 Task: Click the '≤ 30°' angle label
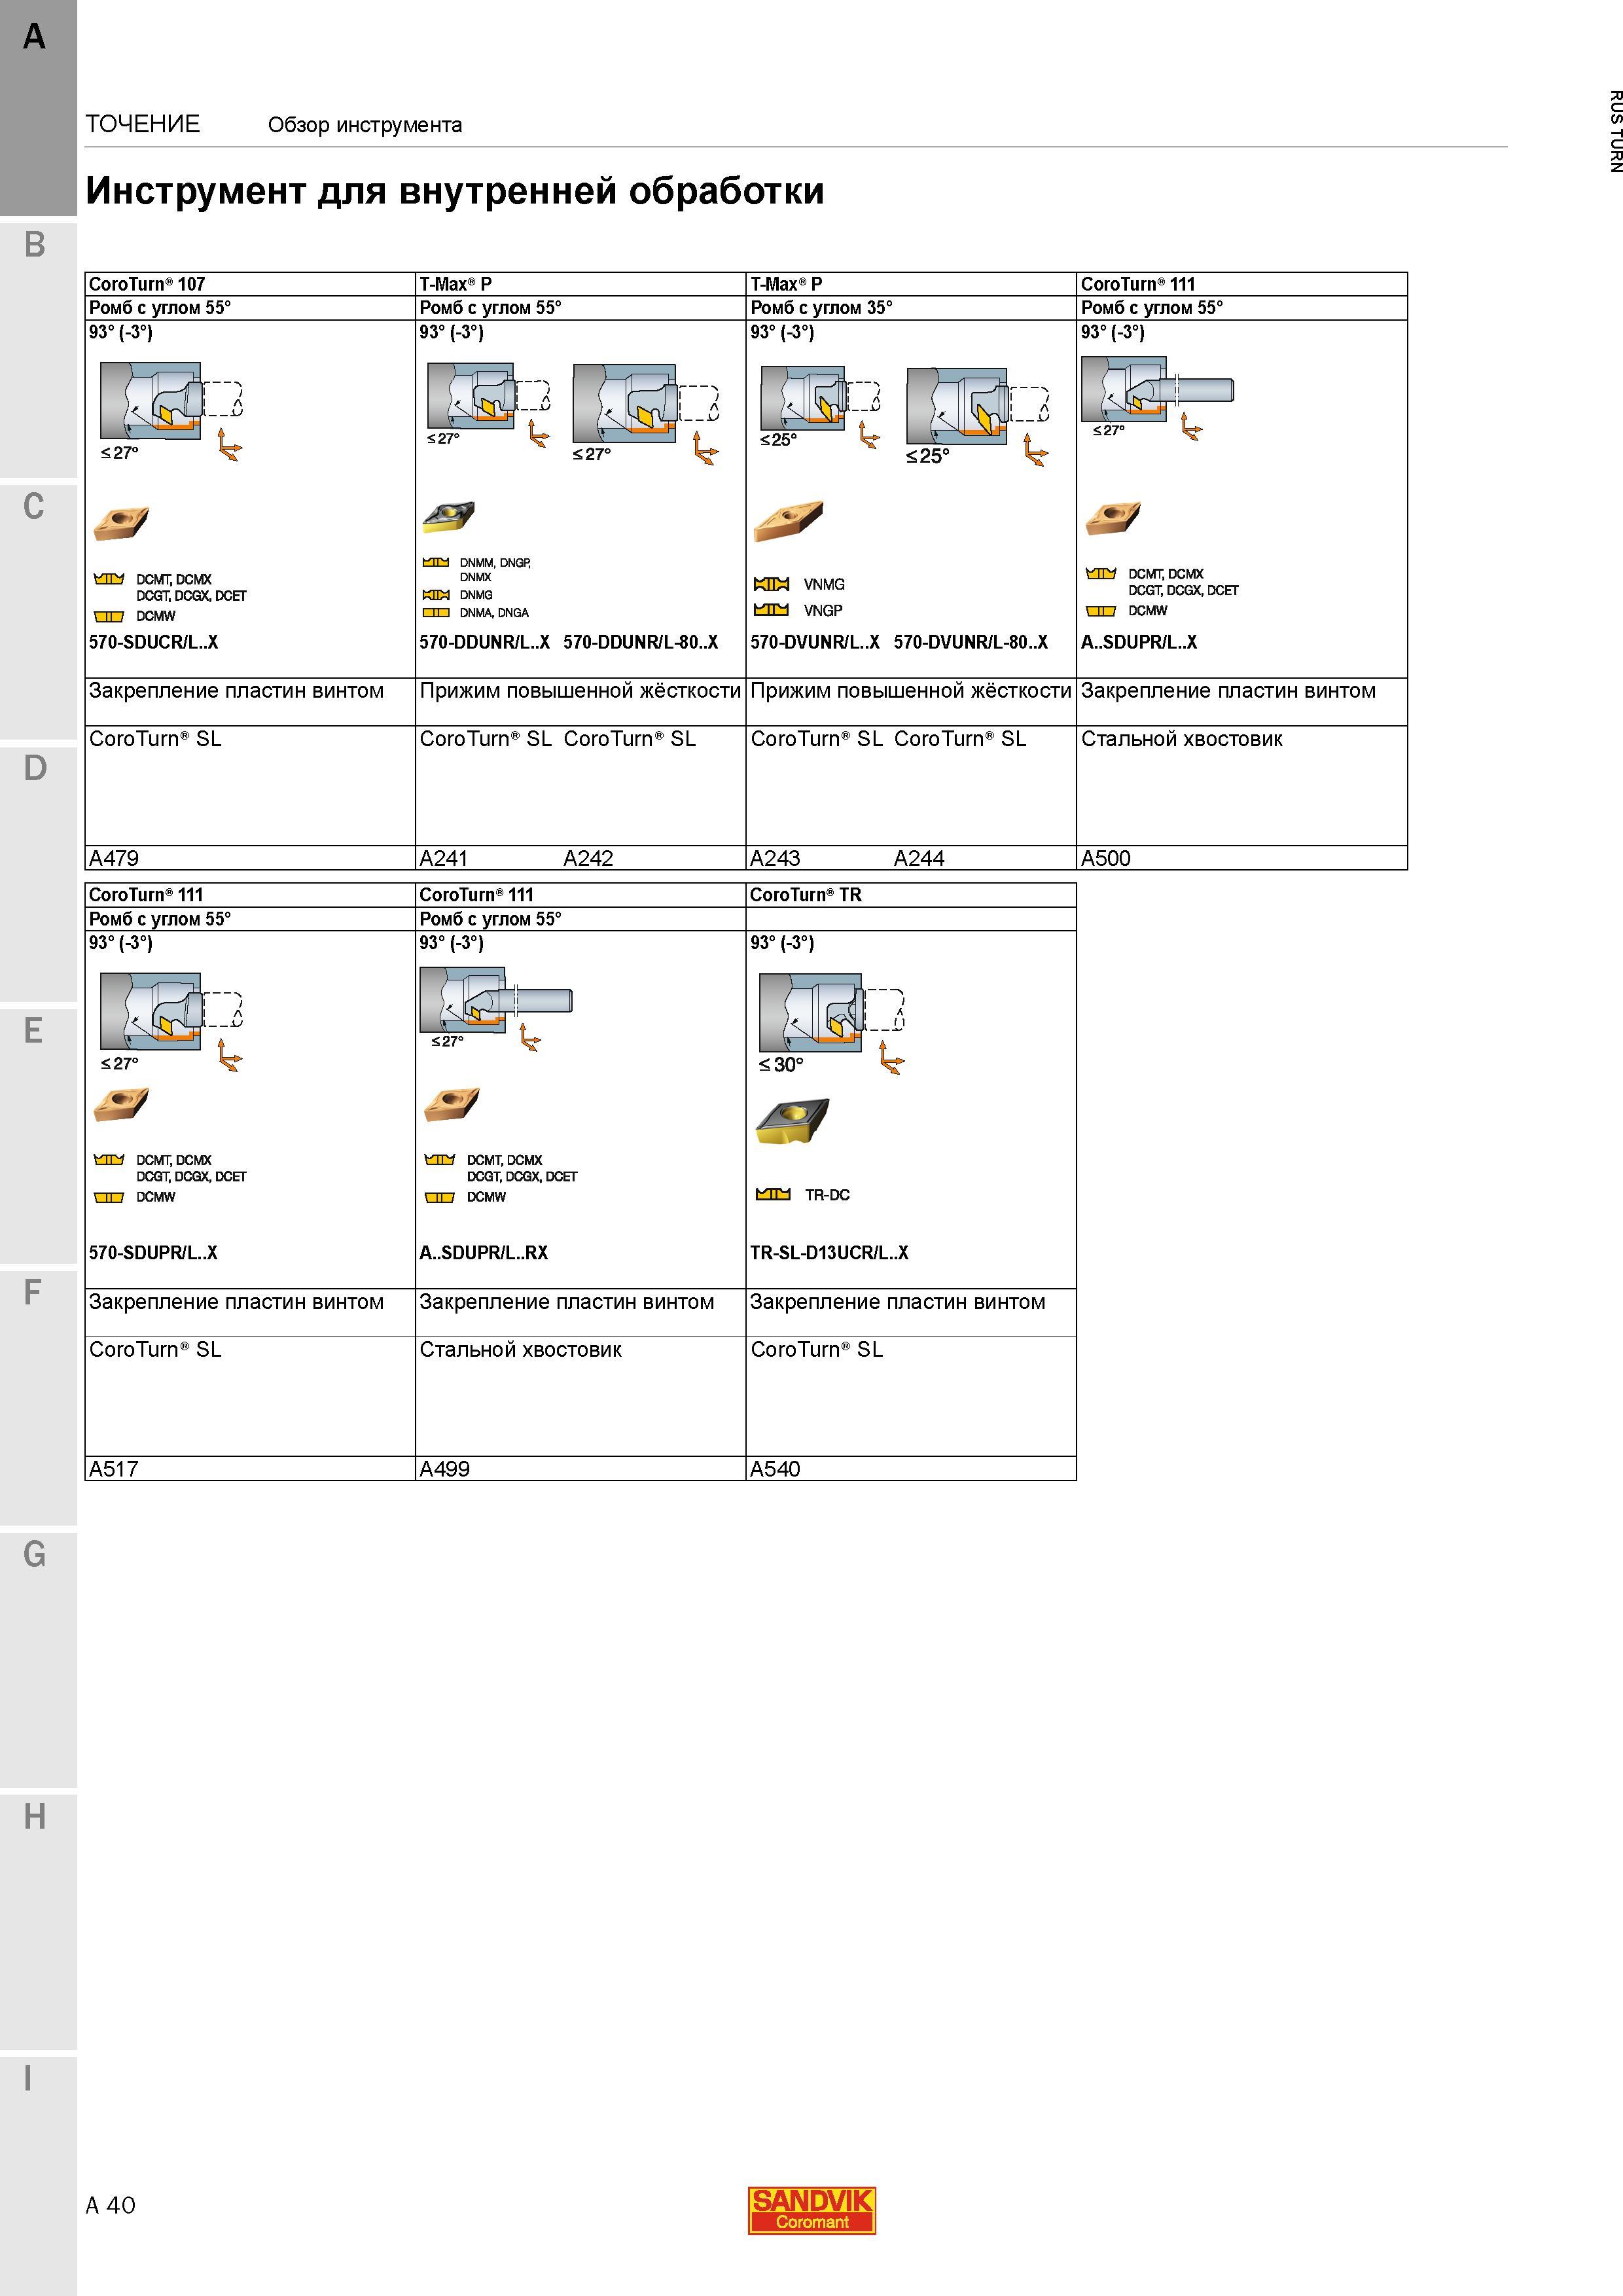pos(781,1065)
